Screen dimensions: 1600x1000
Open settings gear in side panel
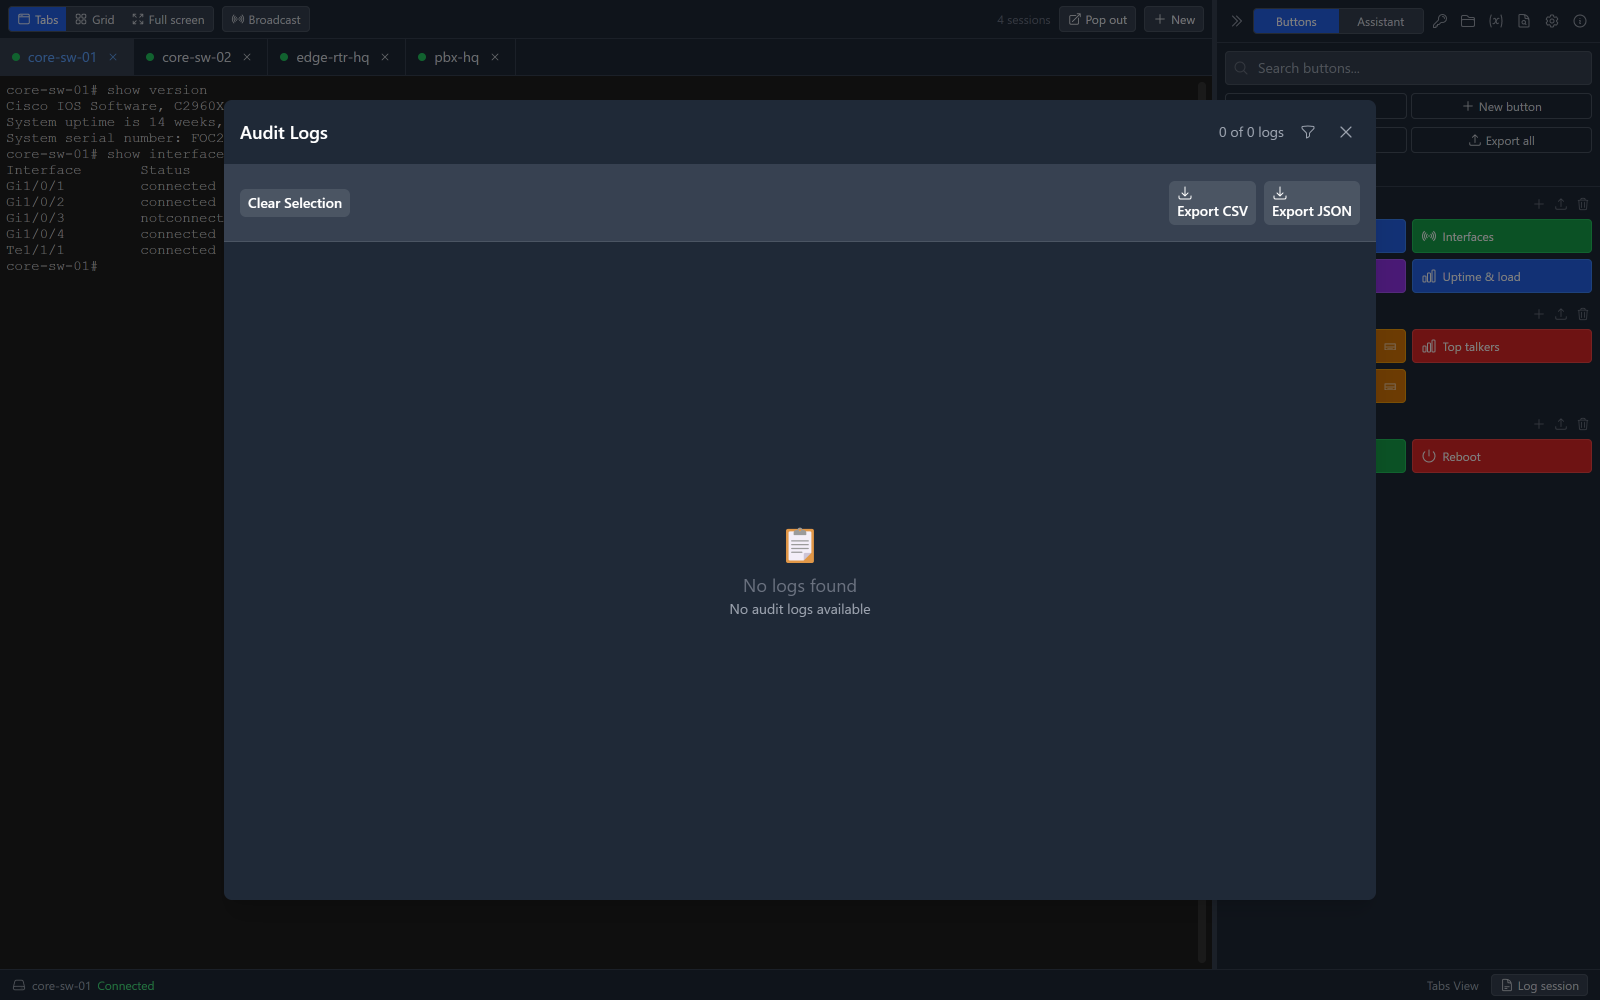tap(1552, 21)
